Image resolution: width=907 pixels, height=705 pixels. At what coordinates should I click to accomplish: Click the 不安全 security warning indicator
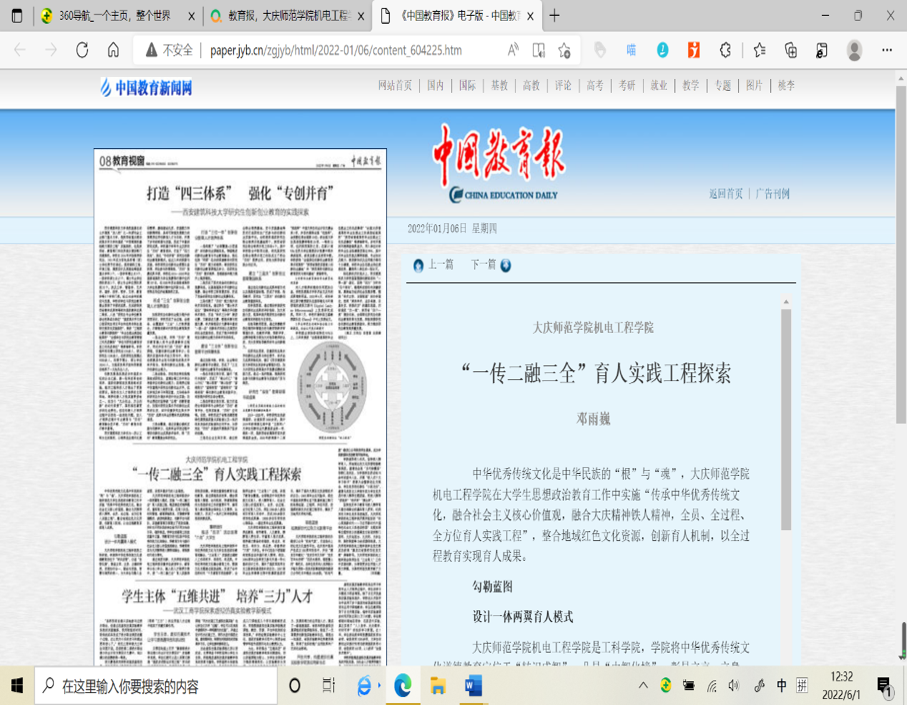coord(169,50)
